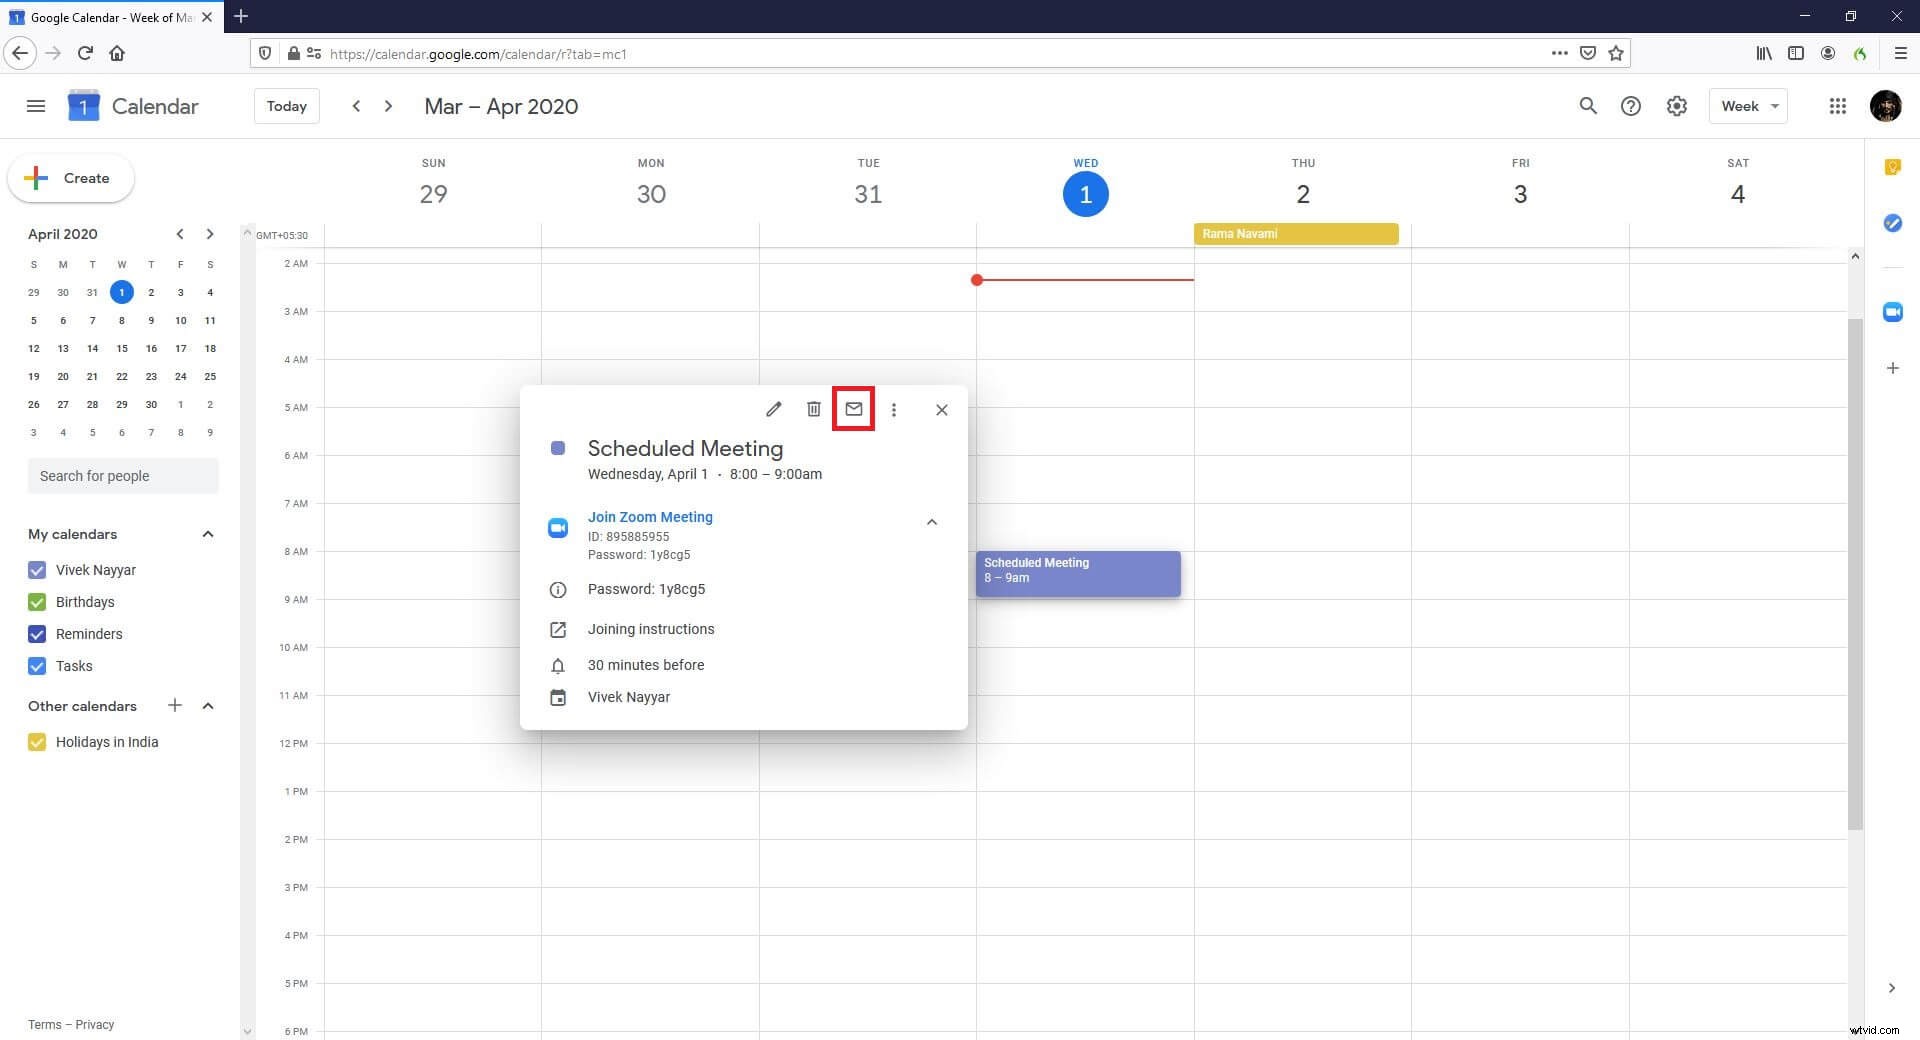Open Google Calendar settings gear

(x=1677, y=106)
